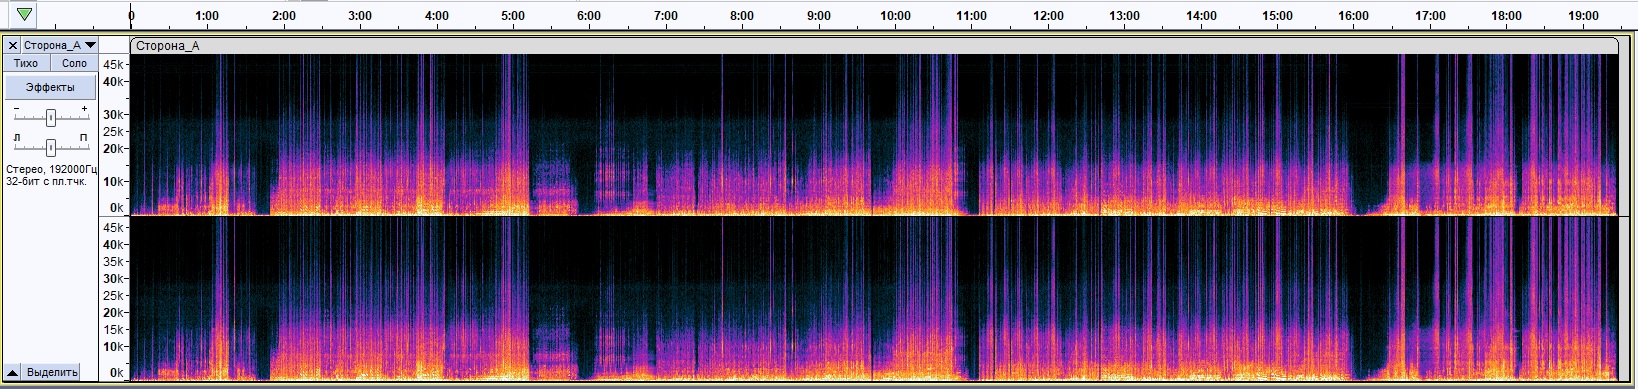Click the 5:00 mark on the time ruler
The height and width of the screenshot is (389, 1638).
pyautogui.click(x=513, y=16)
